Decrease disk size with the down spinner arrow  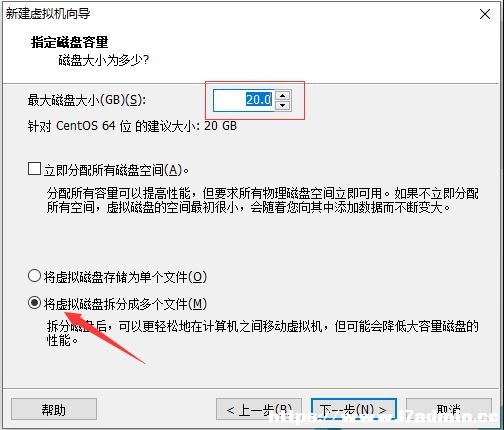coord(283,105)
